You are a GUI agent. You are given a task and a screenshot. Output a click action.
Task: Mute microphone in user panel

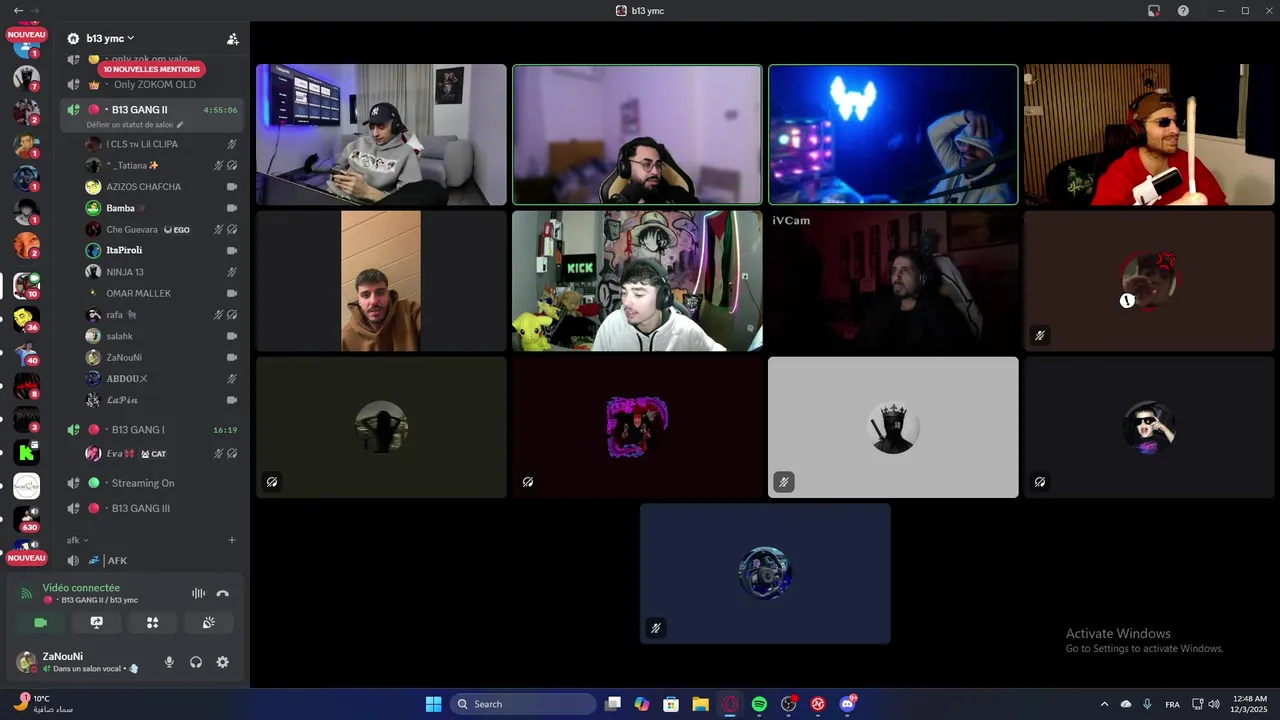[169, 662]
